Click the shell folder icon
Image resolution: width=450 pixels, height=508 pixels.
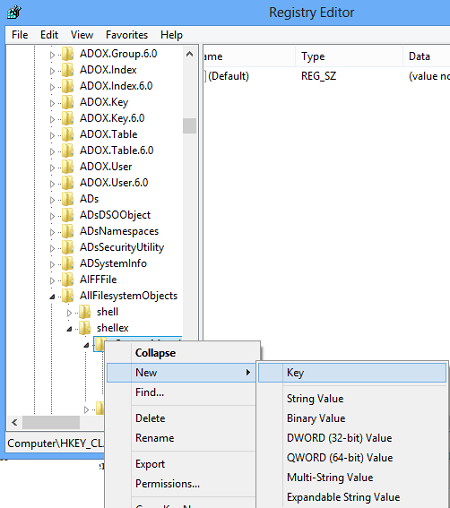coord(85,312)
